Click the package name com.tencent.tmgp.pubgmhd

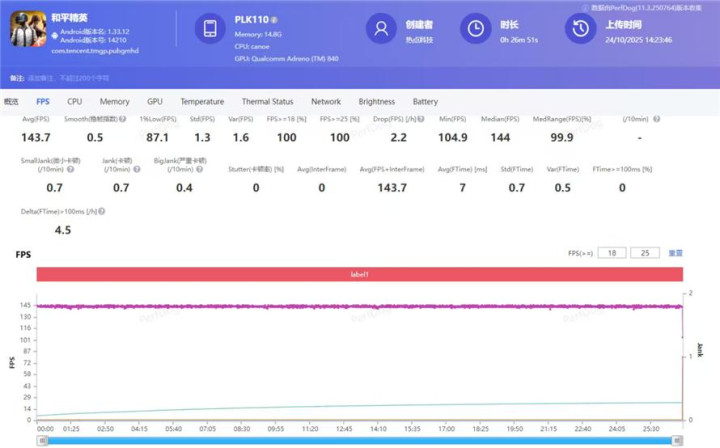coord(95,51)
